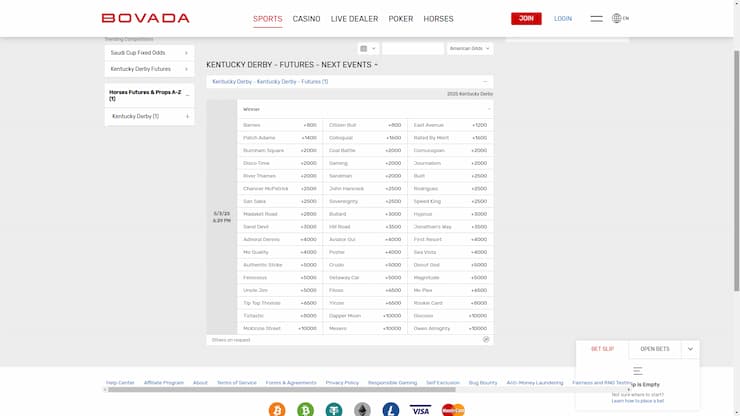Open Terms of Service footer link
The height and width of the screenshot is (416, 740).
coord(236,382)
